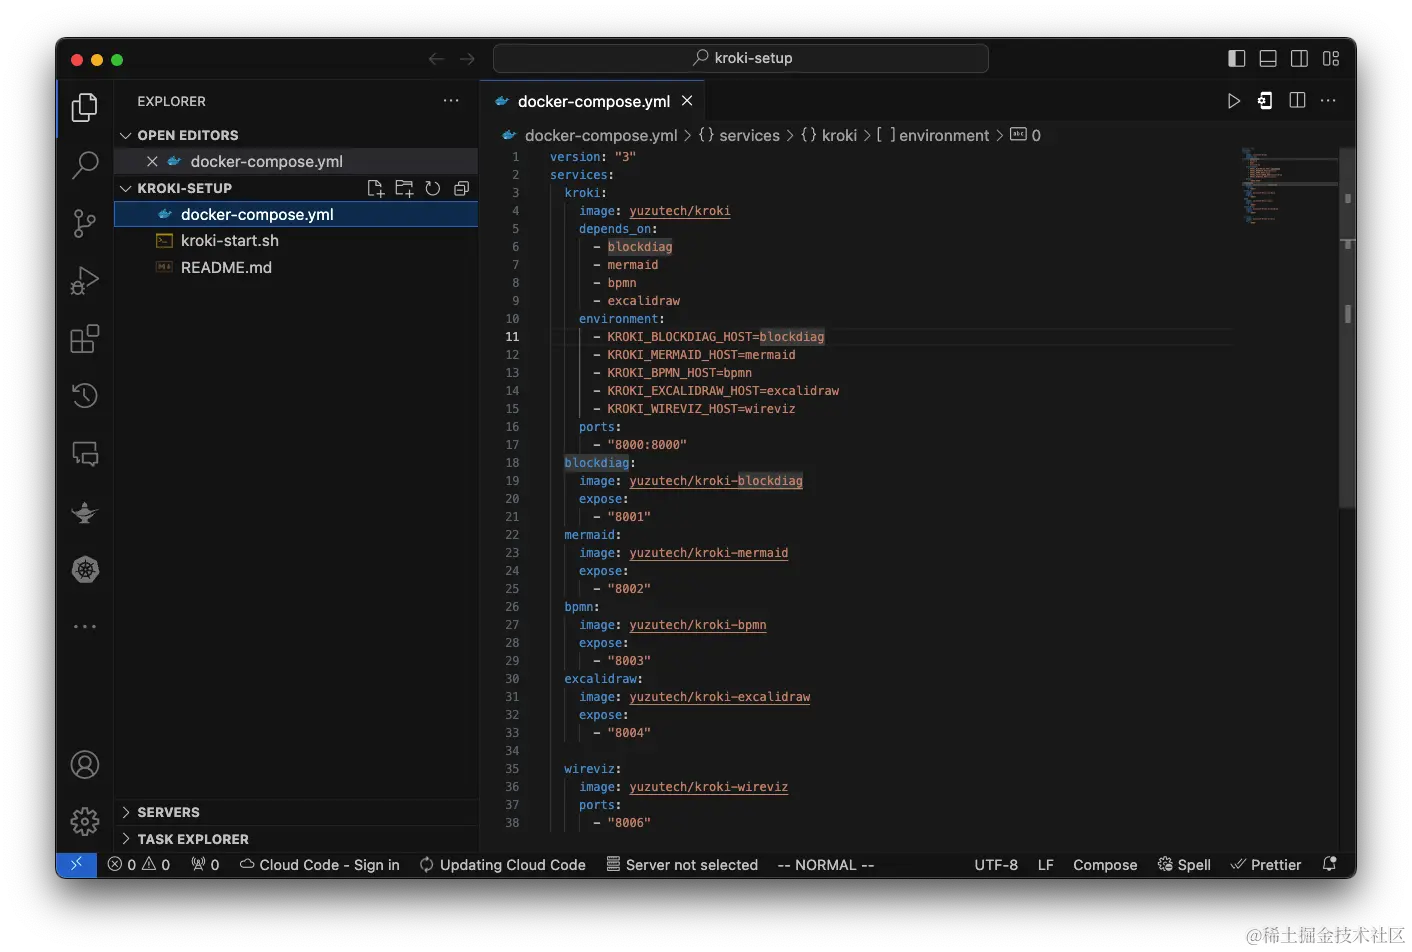Expand the TASK EXPLORER section
The width and height of the screenshot is (1412, 952).
pos(296,839)
